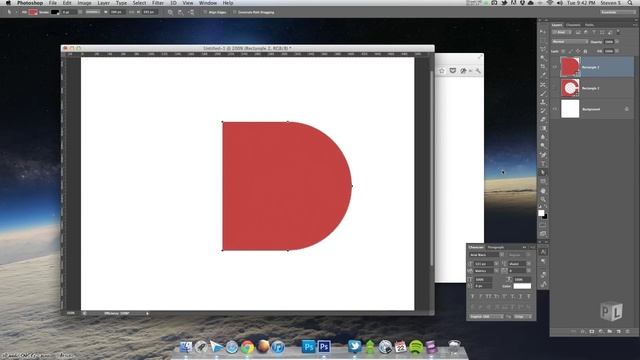Create a new layer from Layers panel

coord(619,331)
